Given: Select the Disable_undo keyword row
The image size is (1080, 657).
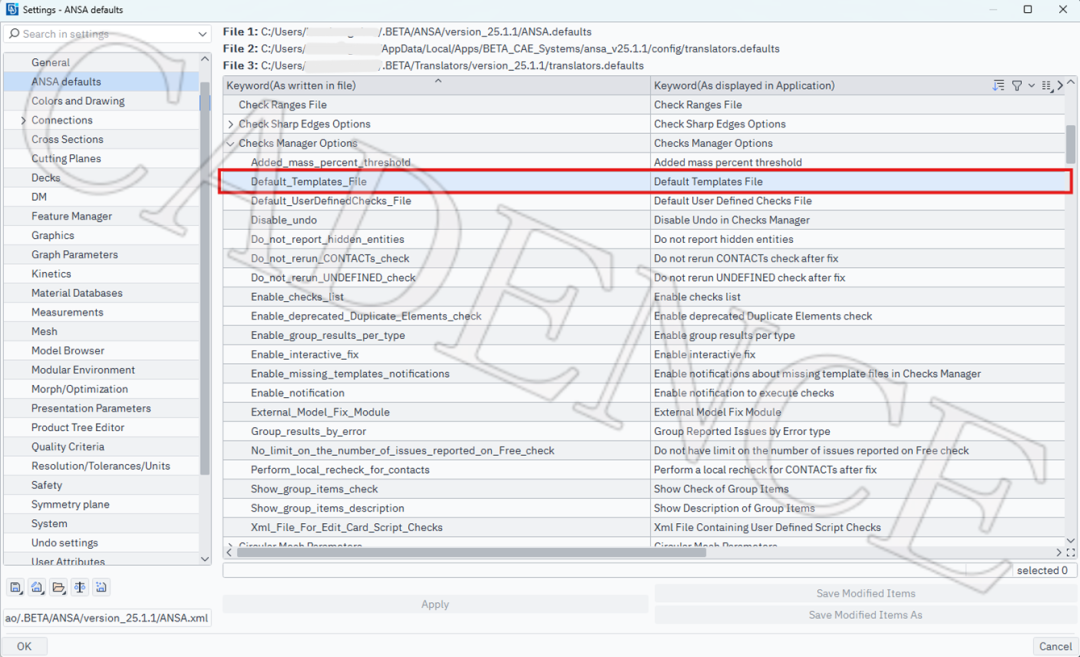Looking at the screenshot, I should pyautogui.click(x=644, y=220).
